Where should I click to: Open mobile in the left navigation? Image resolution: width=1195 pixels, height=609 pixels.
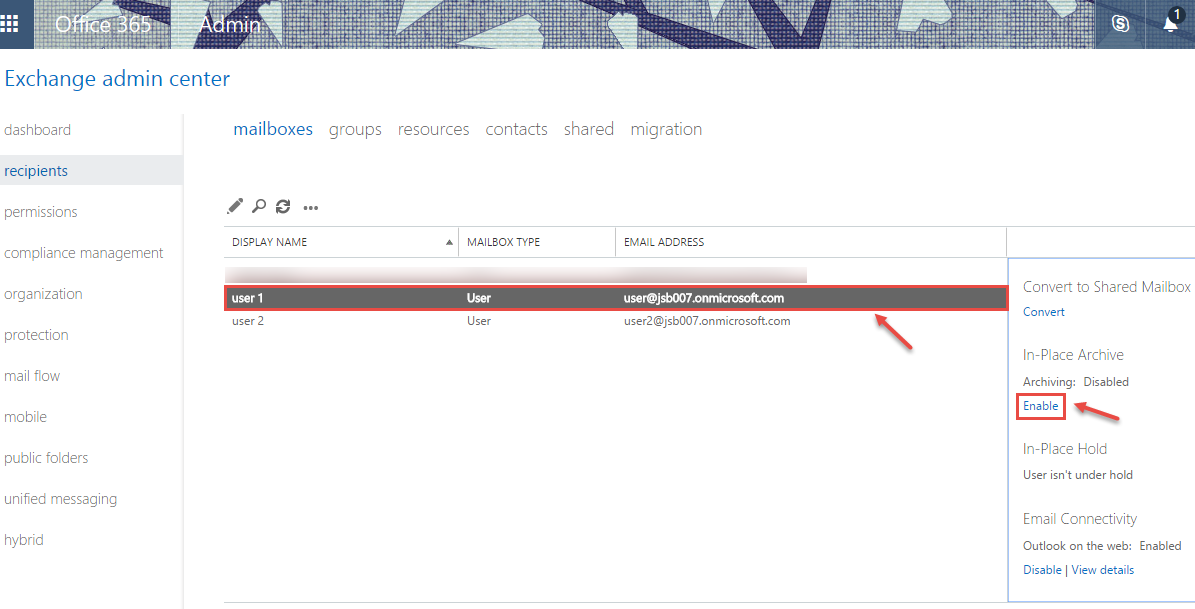pos(25,417)
